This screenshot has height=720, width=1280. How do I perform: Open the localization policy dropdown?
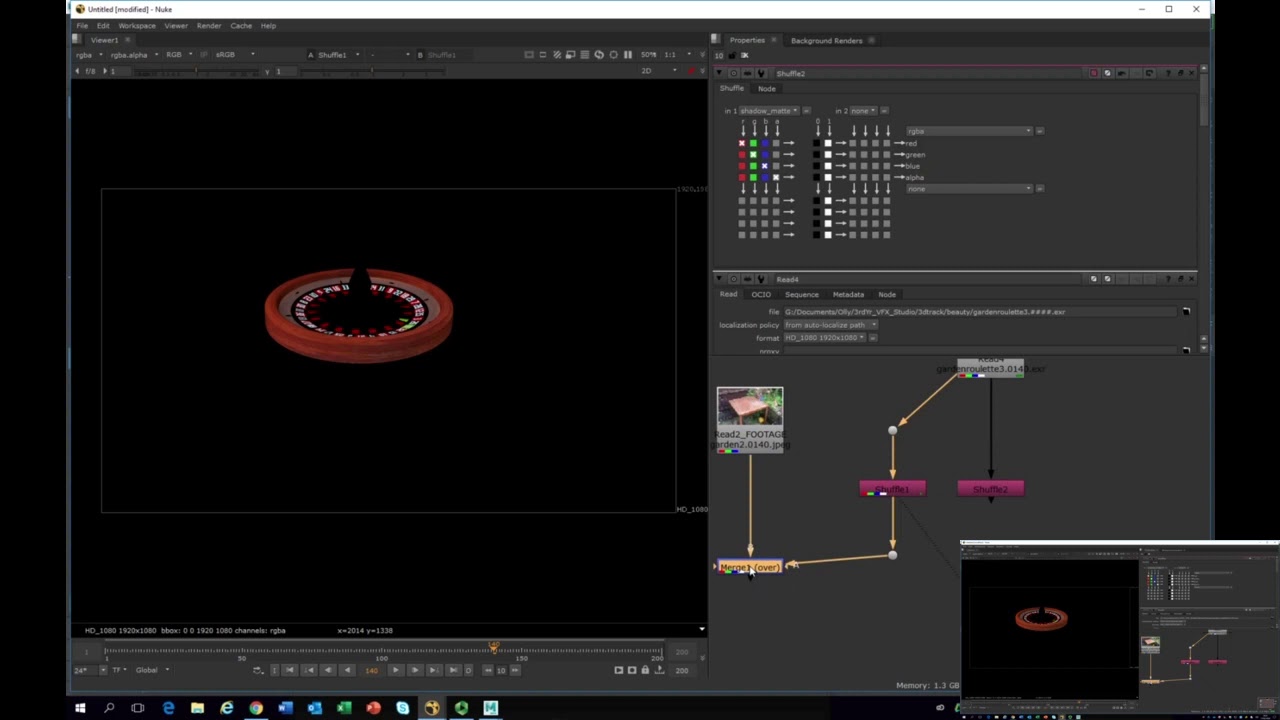tap(830, 325)
